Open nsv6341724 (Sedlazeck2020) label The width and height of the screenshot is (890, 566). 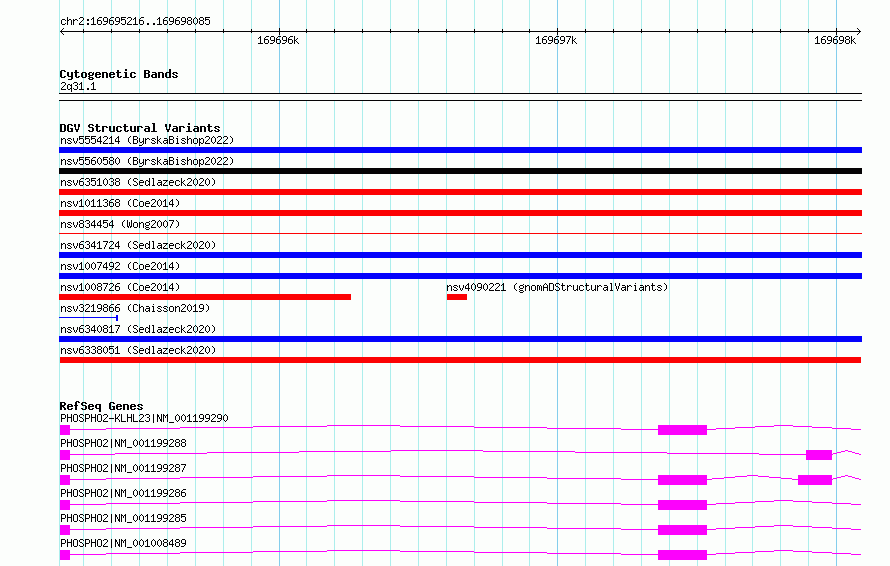138,245
